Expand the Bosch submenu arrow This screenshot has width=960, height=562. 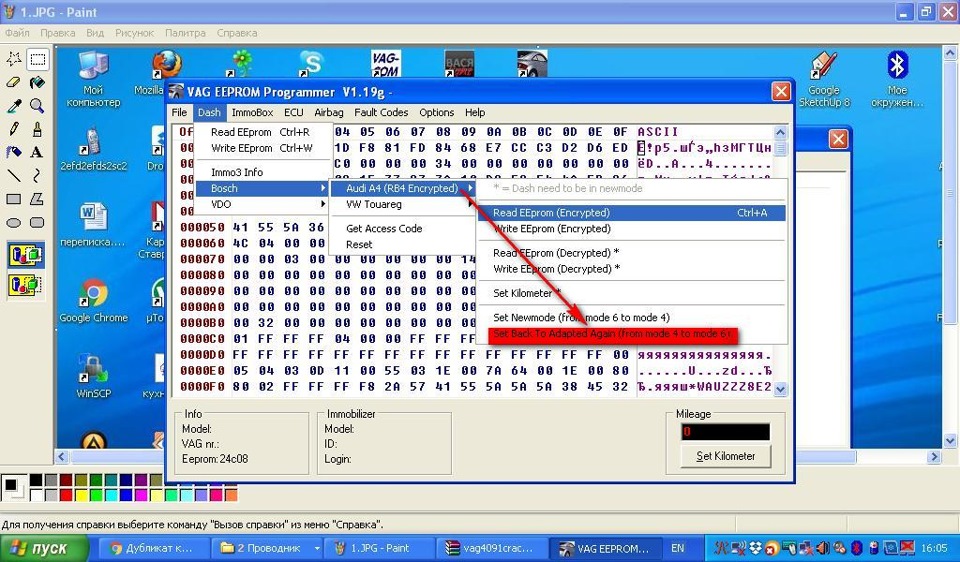click(x=323, y=188)
